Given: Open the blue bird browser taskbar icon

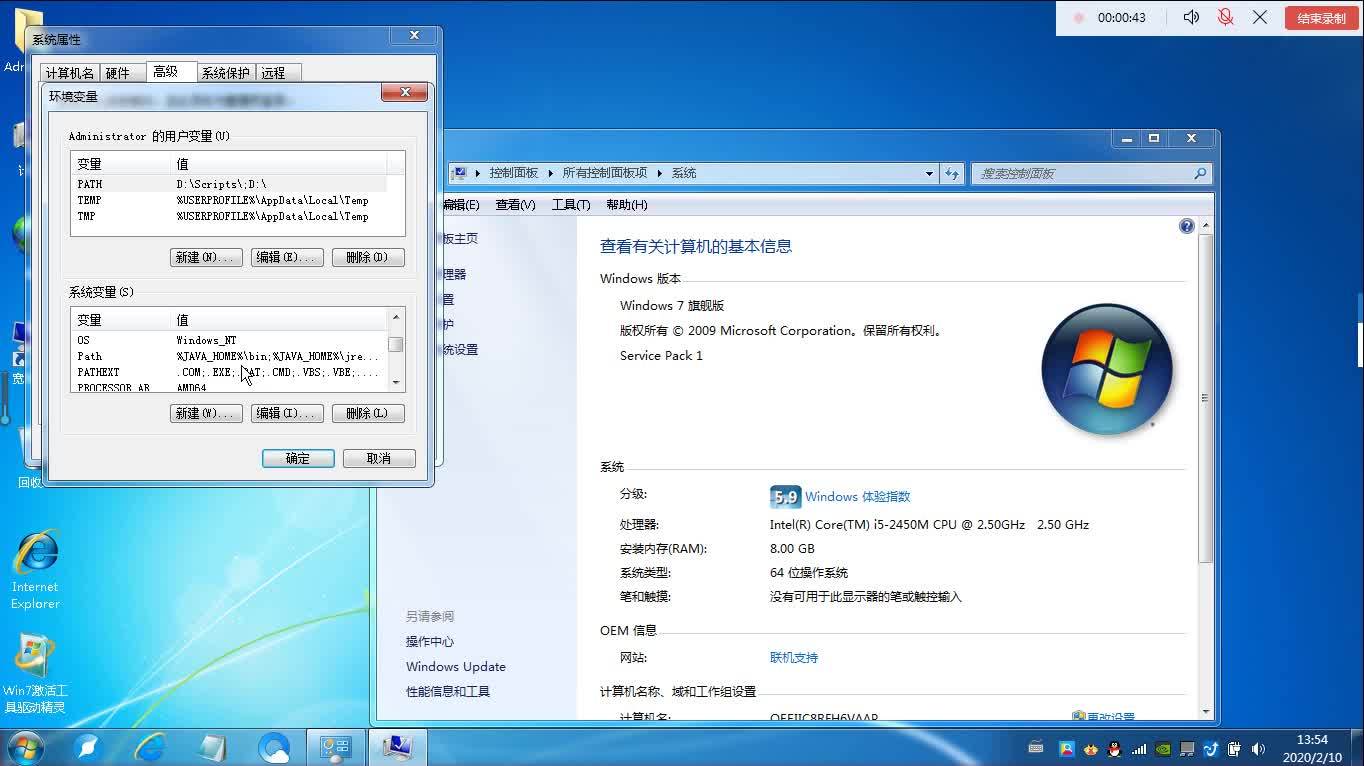Looking at the screenshot, I should [88, 747].
